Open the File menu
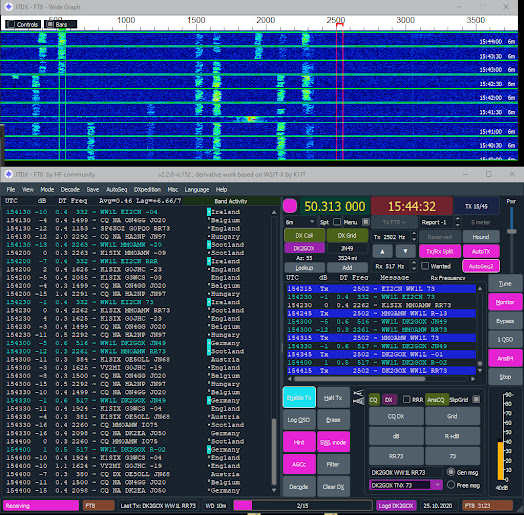The image size is (524, 515). click(11, 189)
